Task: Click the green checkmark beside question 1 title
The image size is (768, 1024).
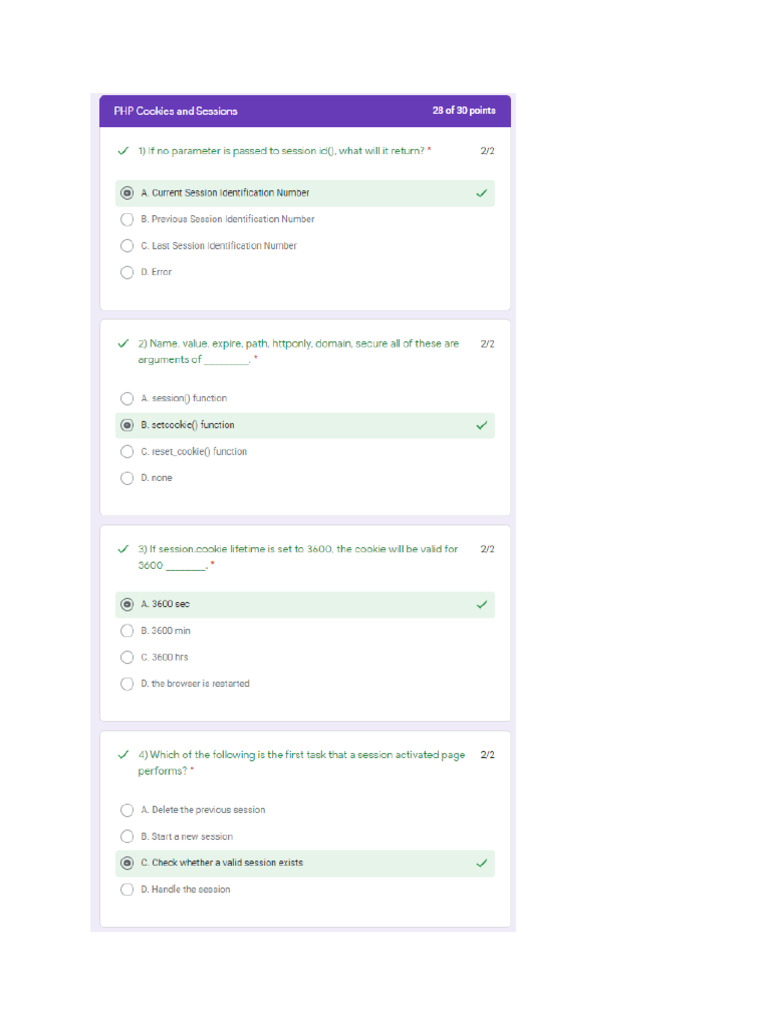Action: click(x=123, y=151)
